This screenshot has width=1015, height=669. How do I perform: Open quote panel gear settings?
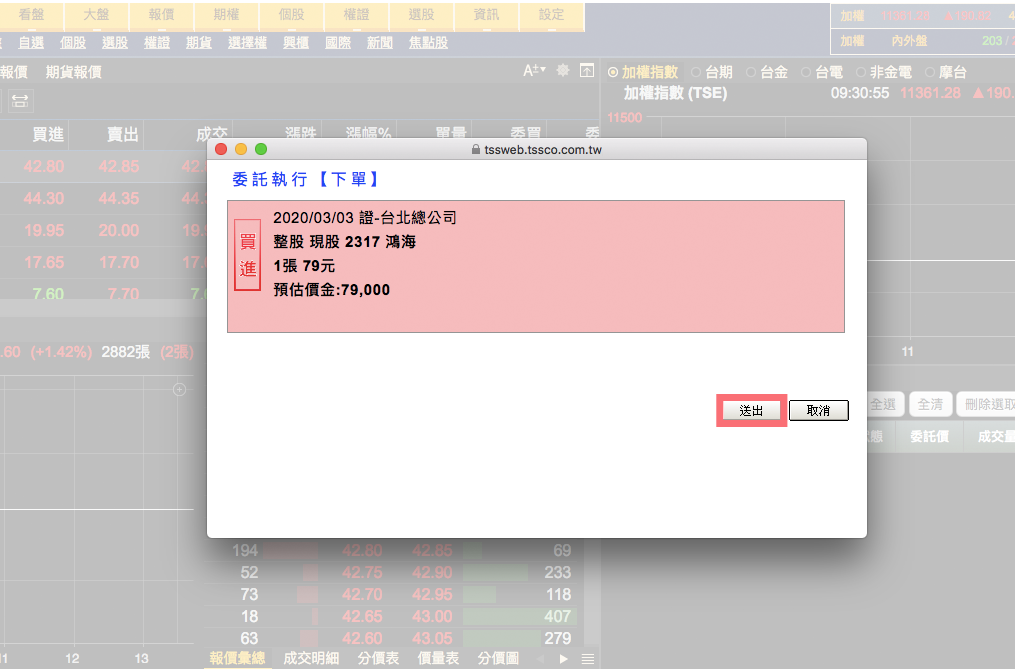[563, 71]
